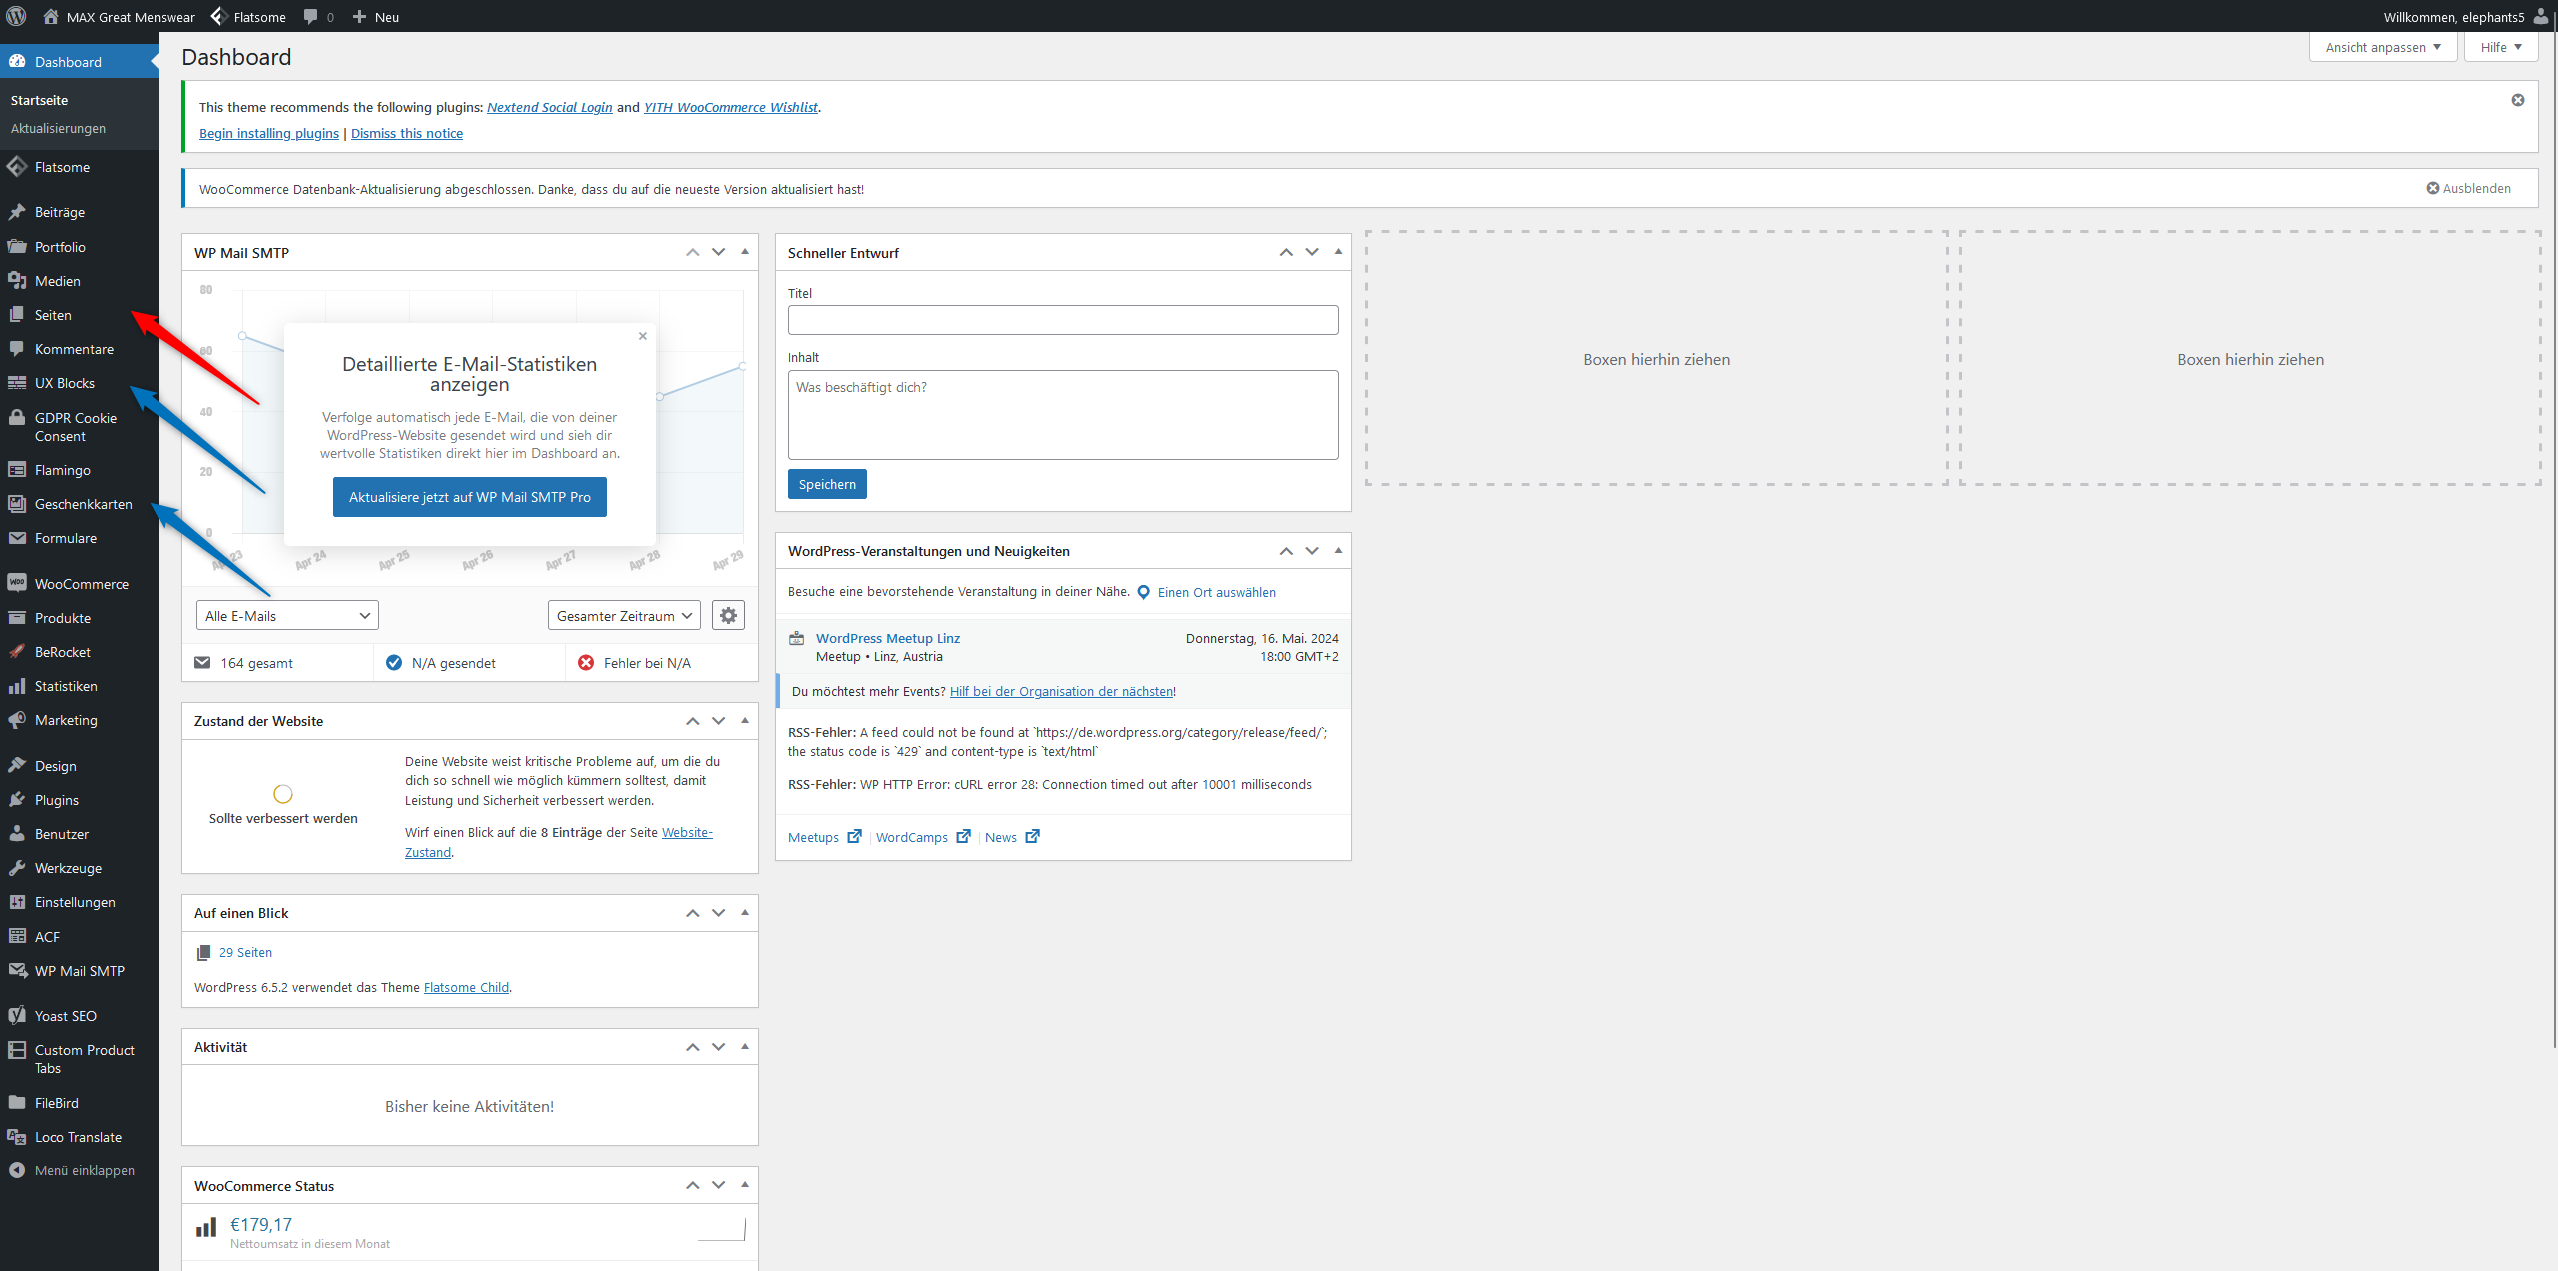Screen dimensions: 2558x1271
Task: Click the Yoast SEO icon in the sidebar
Action: coord(17,1016)
